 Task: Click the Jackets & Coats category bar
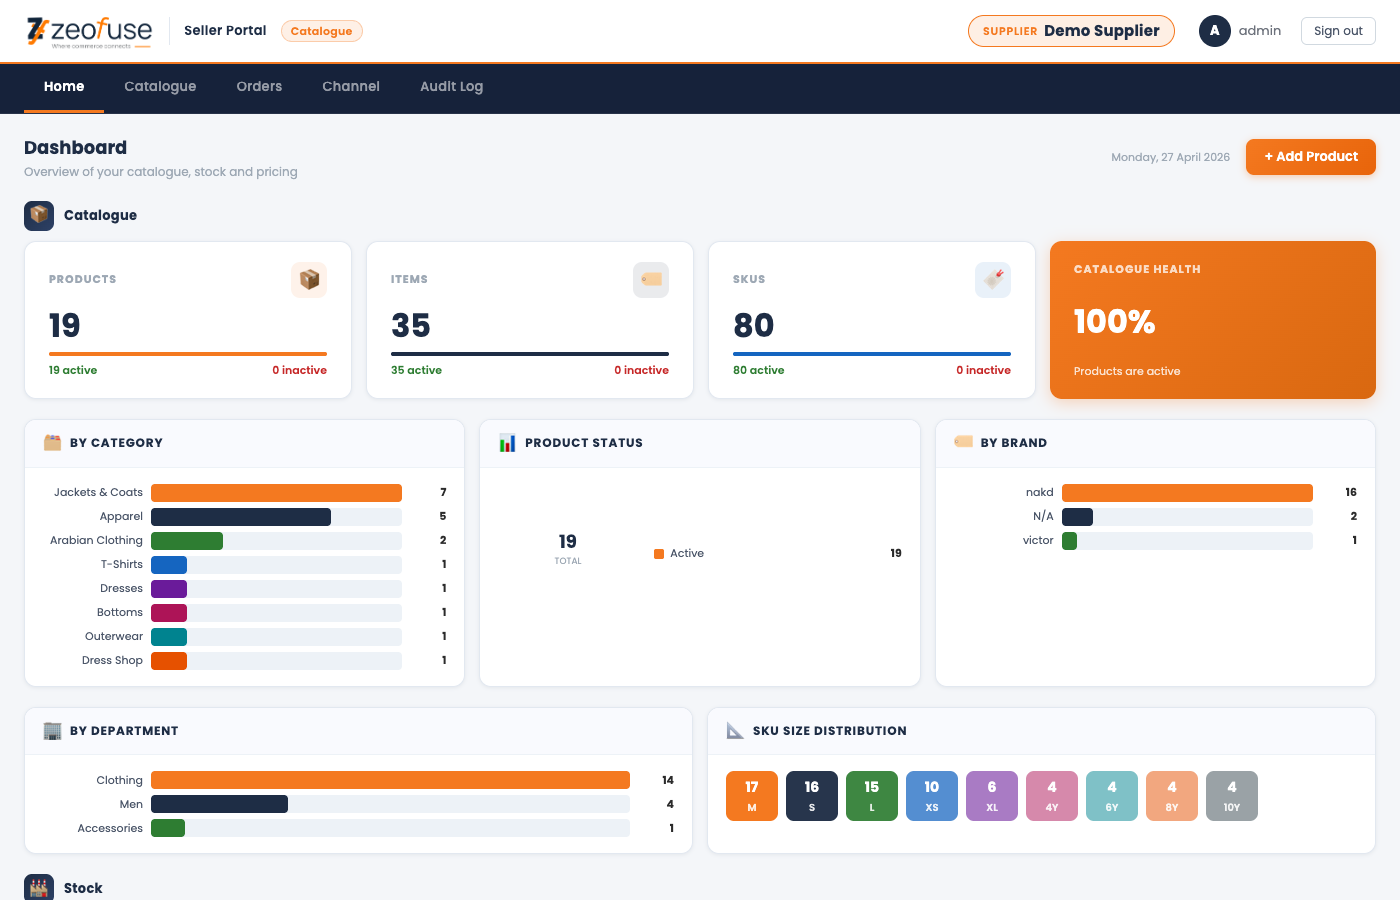276,493
